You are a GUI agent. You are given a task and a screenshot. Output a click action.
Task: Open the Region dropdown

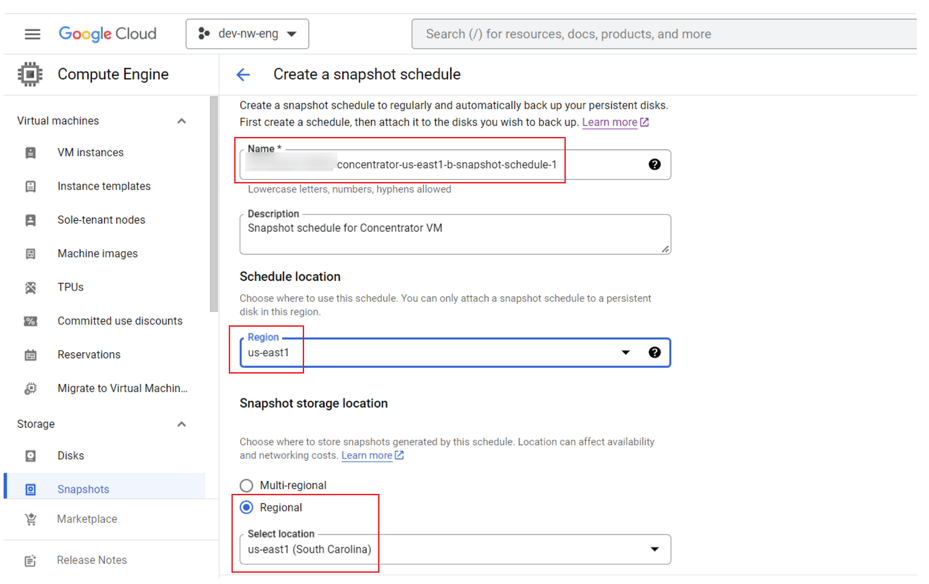click(626, 353)
